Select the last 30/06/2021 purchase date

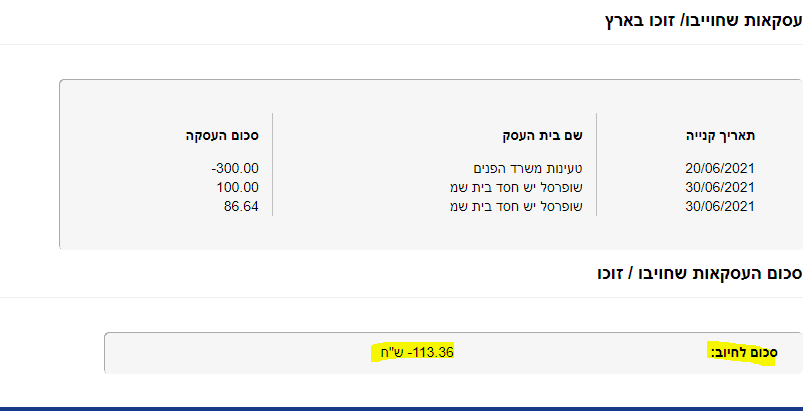[720, 206]
